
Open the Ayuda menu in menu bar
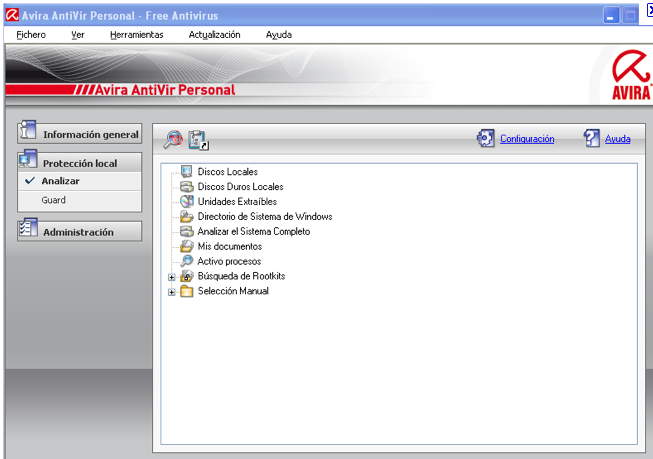pyautogui.click(x=279, y=35)
